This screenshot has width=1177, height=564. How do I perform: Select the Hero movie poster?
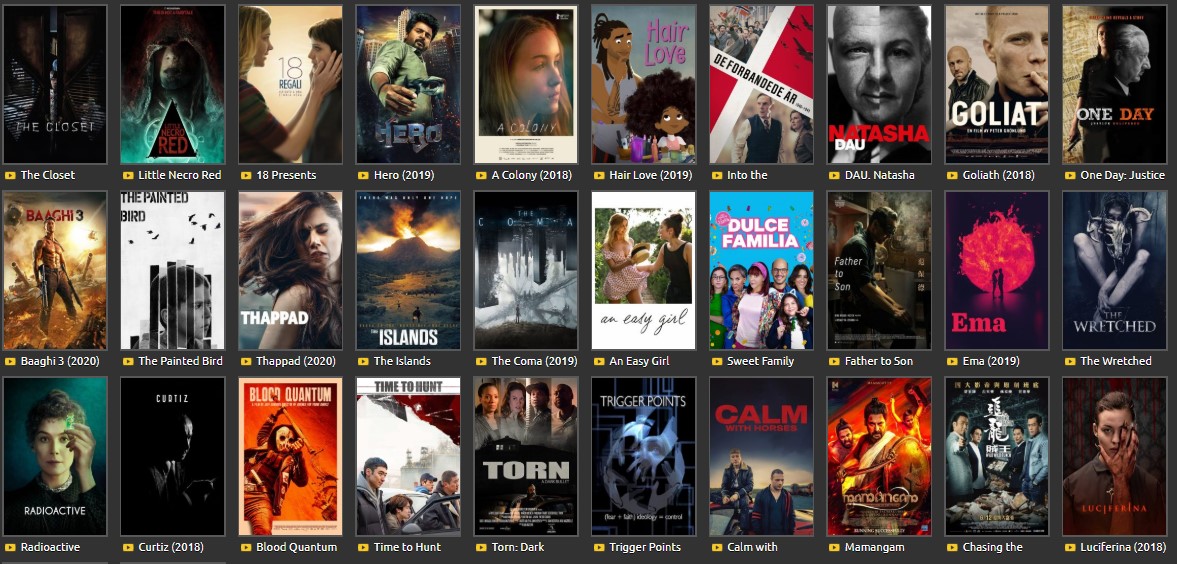[x=408, y=84]
